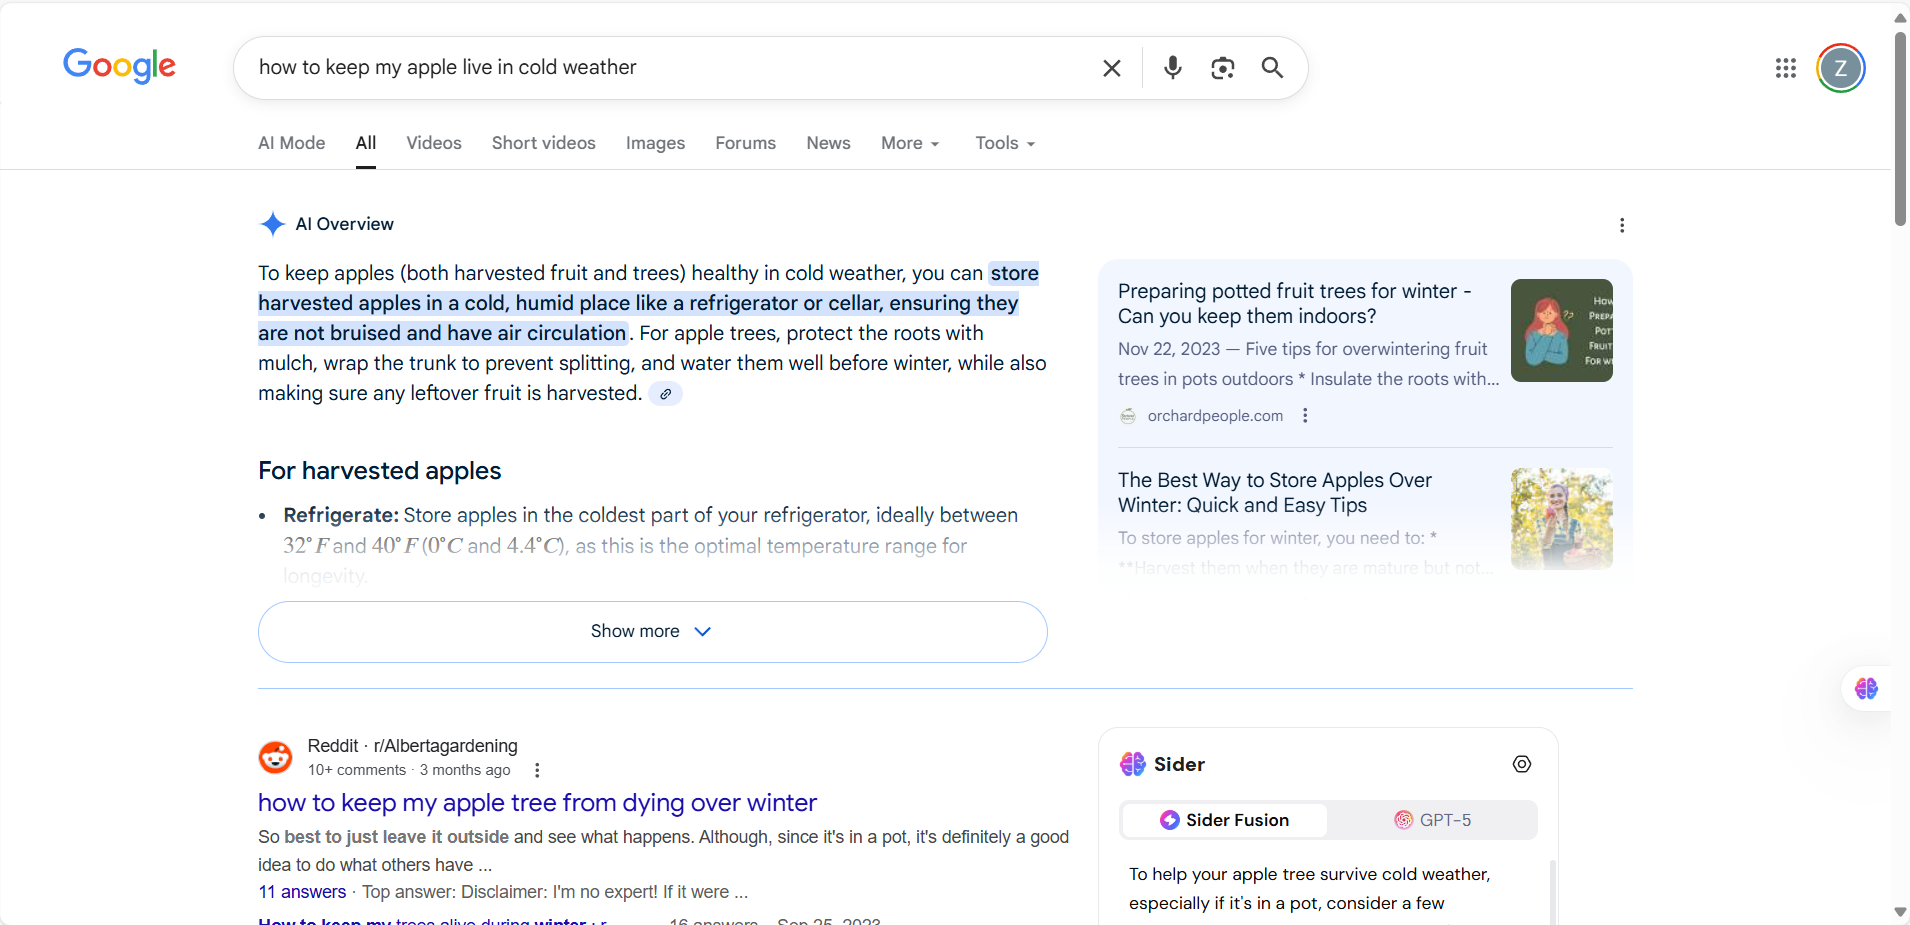Viewport: 1910px width, 925px height.
Task: Click the link share icon in AI Overview
Action: pos(665,394)
